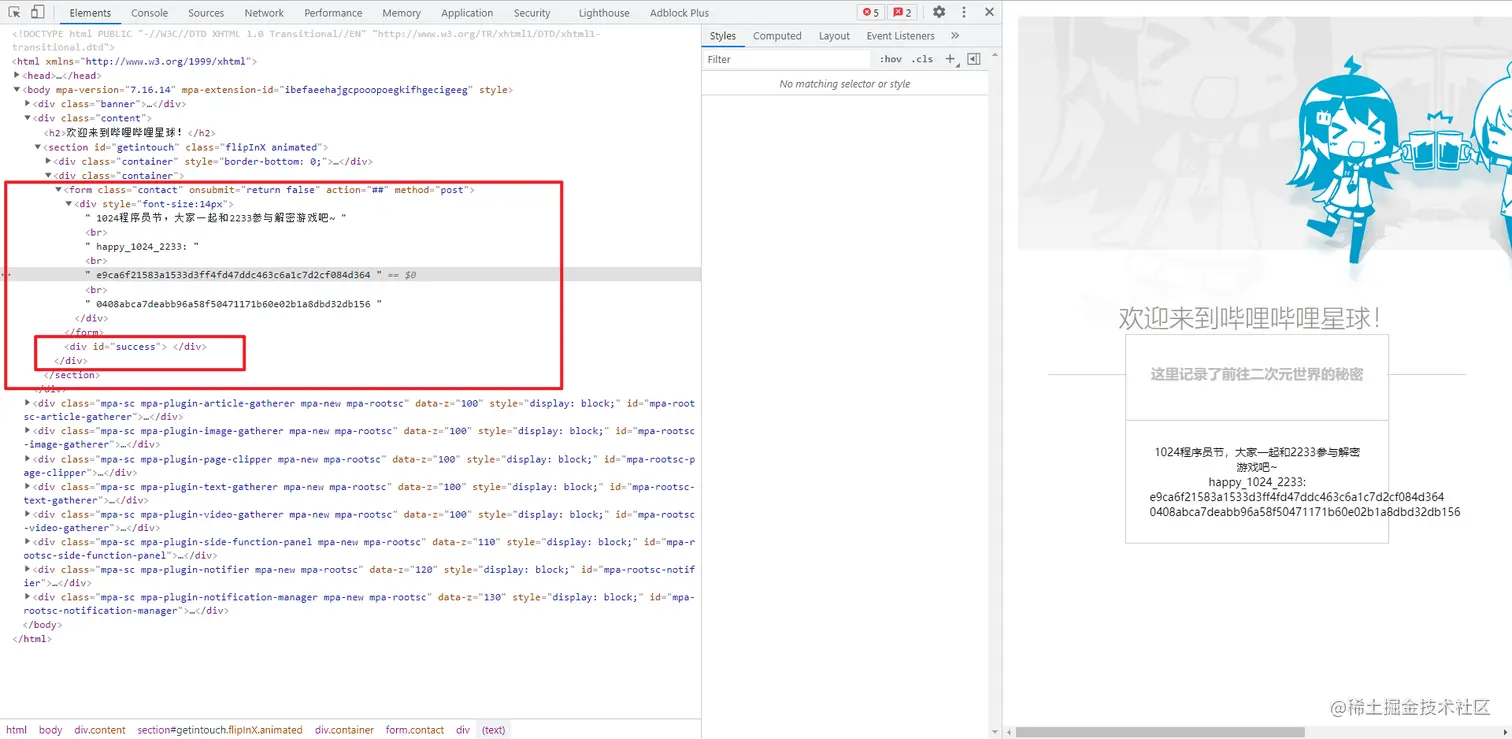Click the page's horizontal scrollbar thumb
This screenshot has height=739, width=1512.
(x=1160, y=731)
